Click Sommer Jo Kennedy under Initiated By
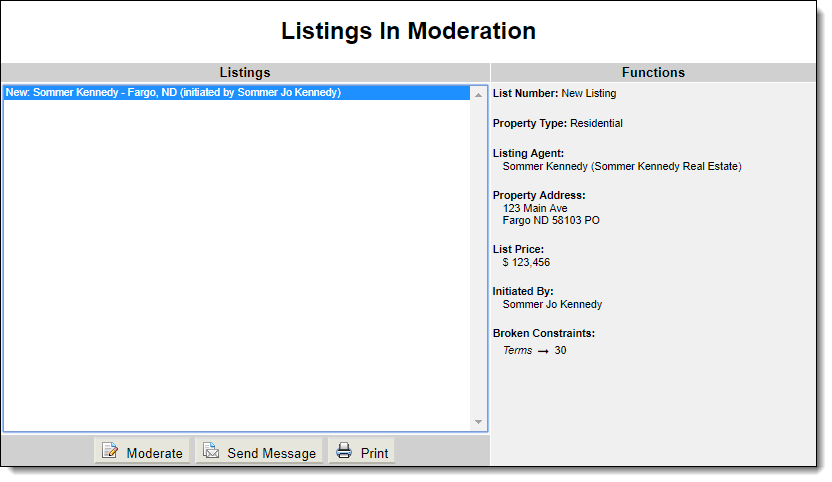This screenshot has height=482, width=832. click(552, 304)
